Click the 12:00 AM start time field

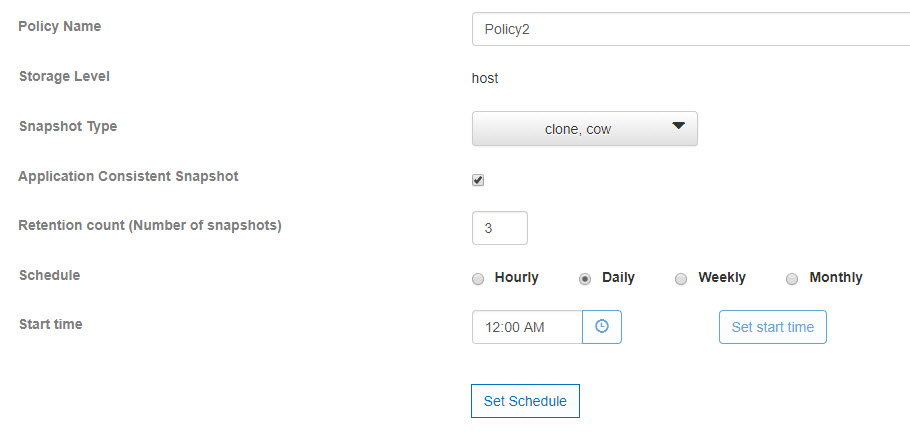coord(527,327)
